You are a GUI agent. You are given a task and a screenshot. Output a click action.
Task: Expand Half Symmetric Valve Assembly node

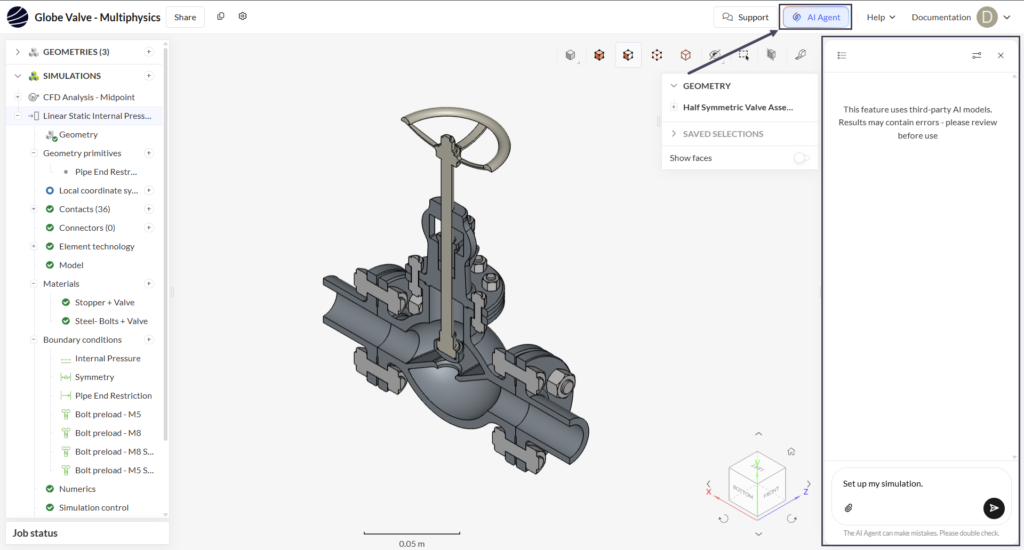[x=673, y=107]
